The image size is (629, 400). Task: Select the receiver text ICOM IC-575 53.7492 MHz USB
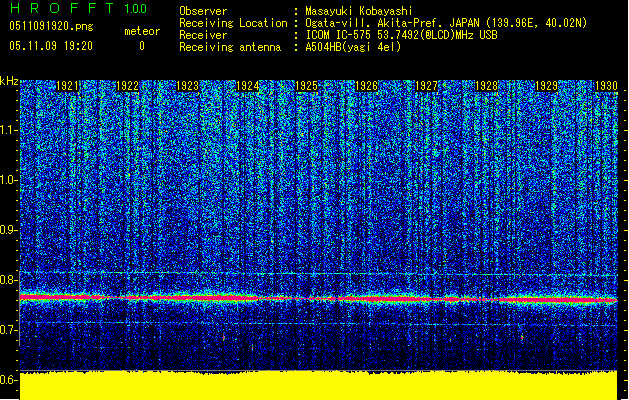pyautogui.click(x=402, y=35)
